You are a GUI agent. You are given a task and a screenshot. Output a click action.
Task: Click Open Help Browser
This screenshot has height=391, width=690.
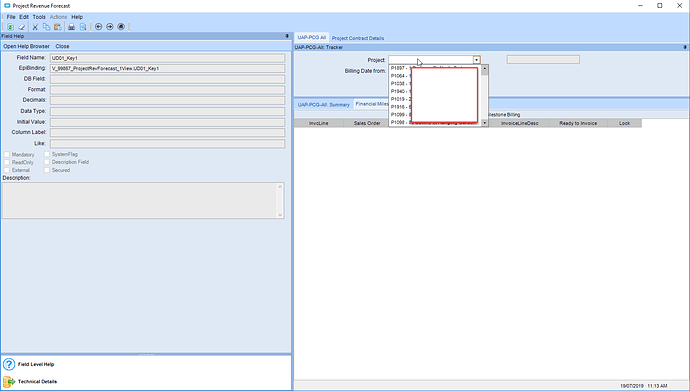click(26, 46)
